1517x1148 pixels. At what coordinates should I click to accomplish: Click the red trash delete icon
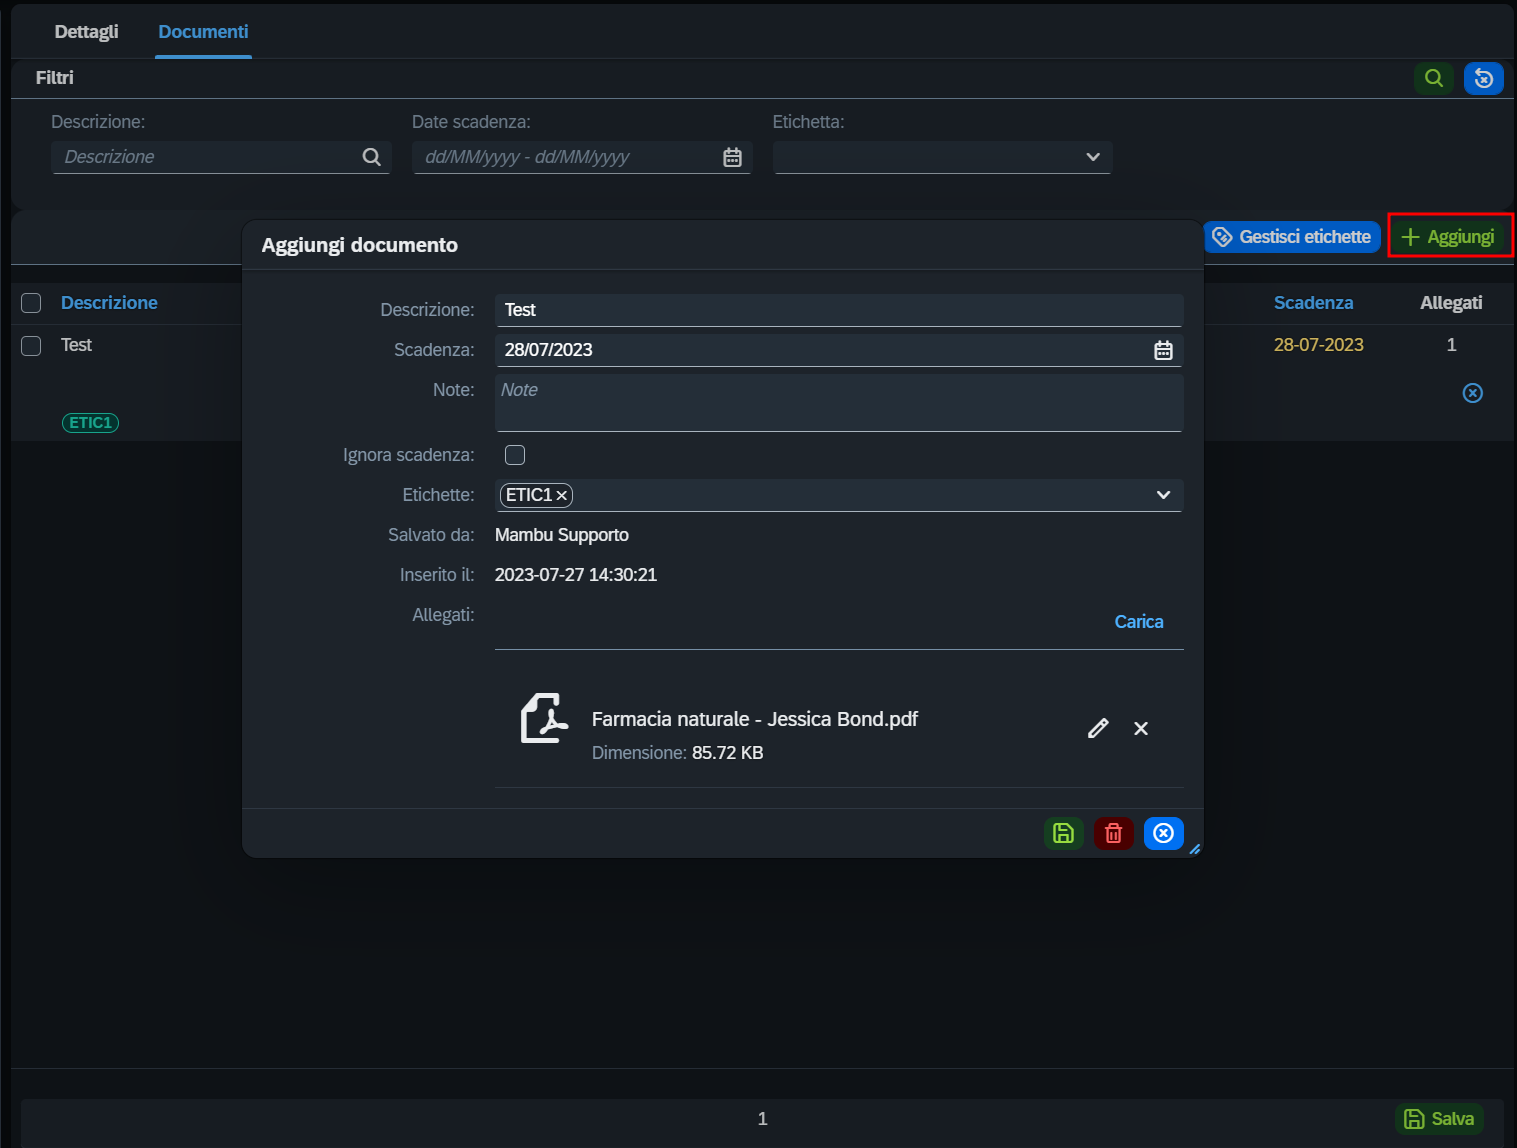(1113, 833)
